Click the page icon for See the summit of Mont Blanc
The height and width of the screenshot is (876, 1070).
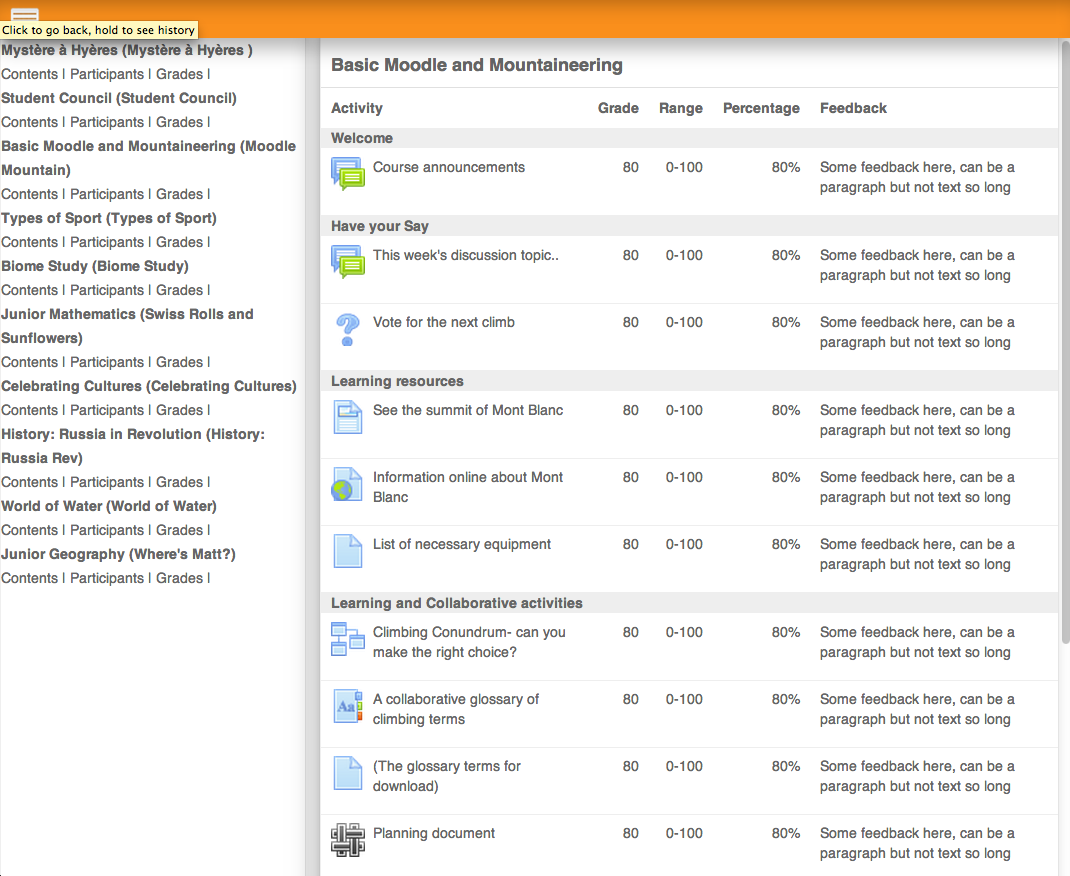(348, 417)
